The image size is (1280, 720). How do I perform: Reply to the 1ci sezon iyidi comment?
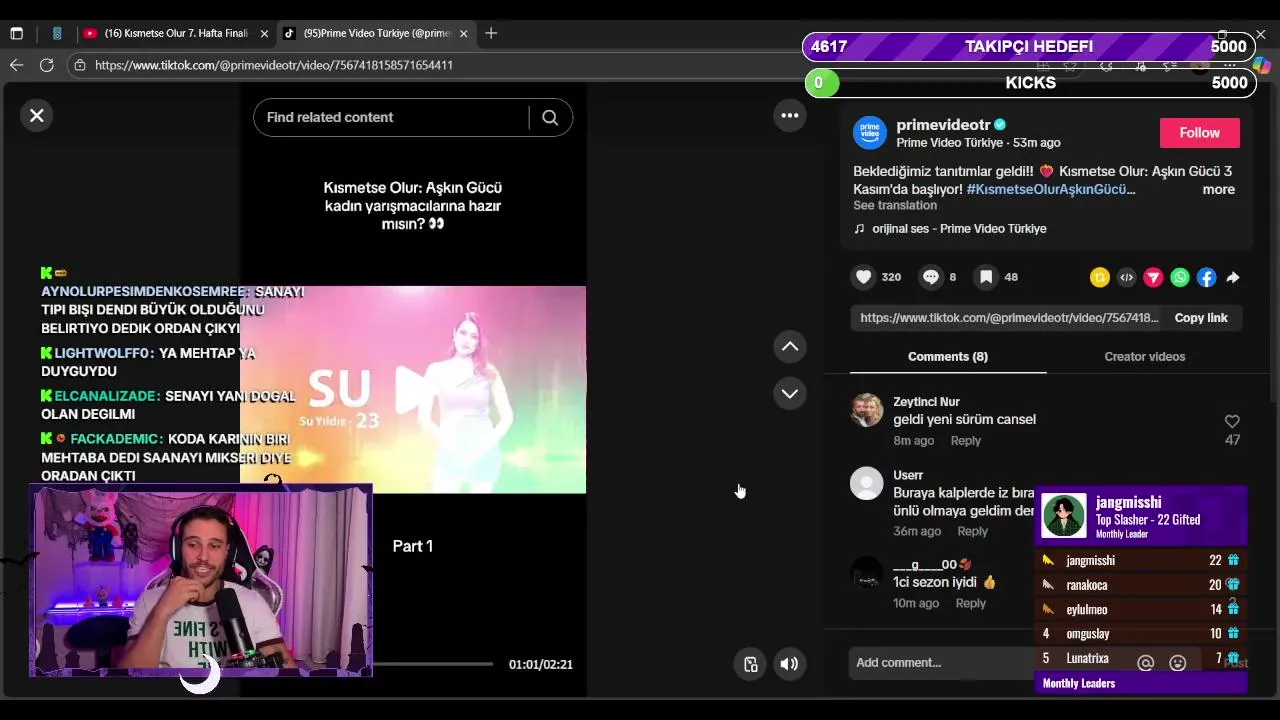[x=970, y=603]
